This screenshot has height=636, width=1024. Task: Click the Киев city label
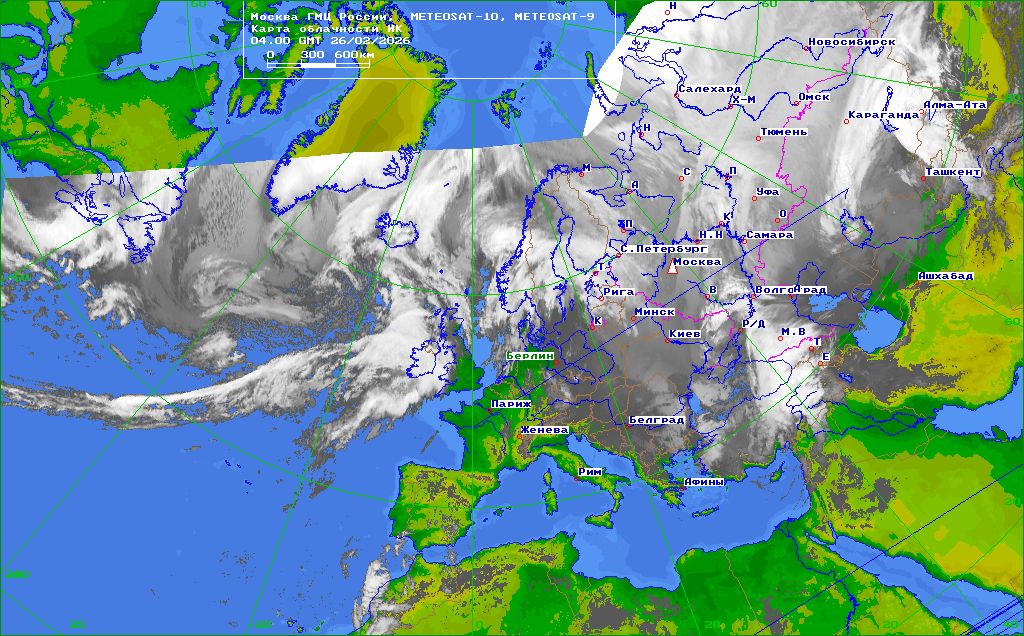point(685,333)
